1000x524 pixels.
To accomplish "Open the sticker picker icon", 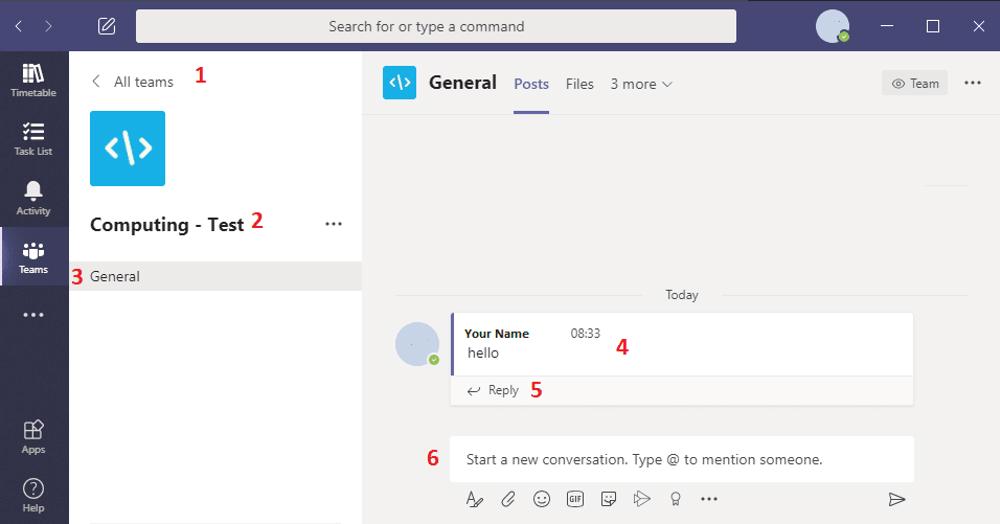I will click(608, 499).
